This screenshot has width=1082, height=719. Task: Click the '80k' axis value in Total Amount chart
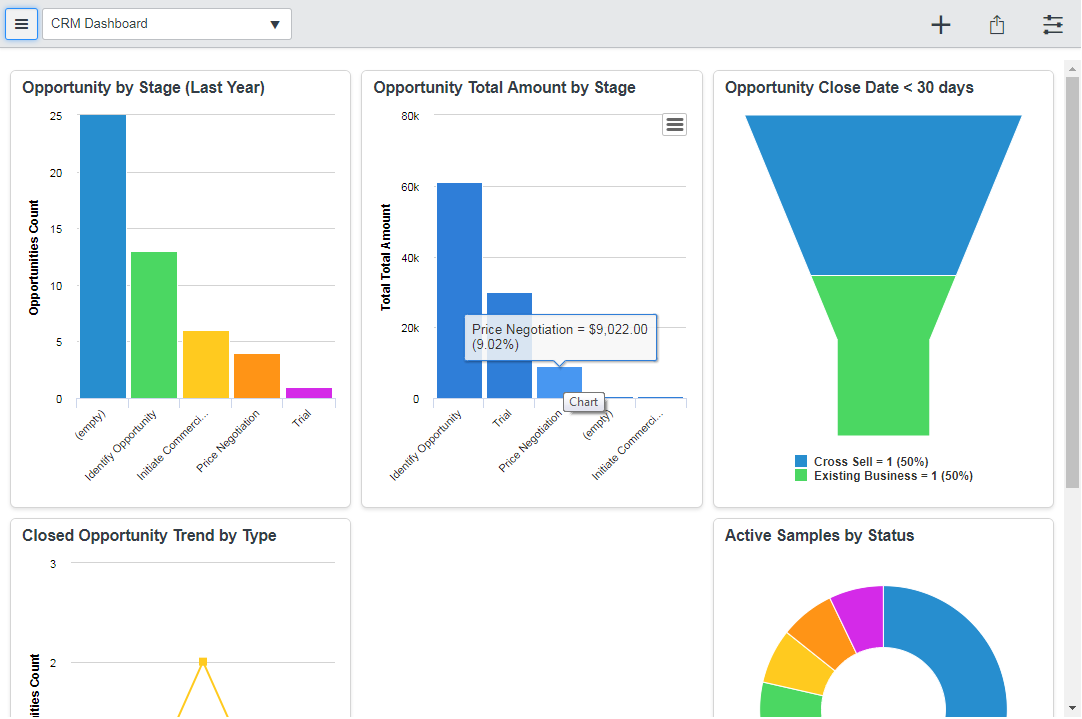(x=410, y=116)
